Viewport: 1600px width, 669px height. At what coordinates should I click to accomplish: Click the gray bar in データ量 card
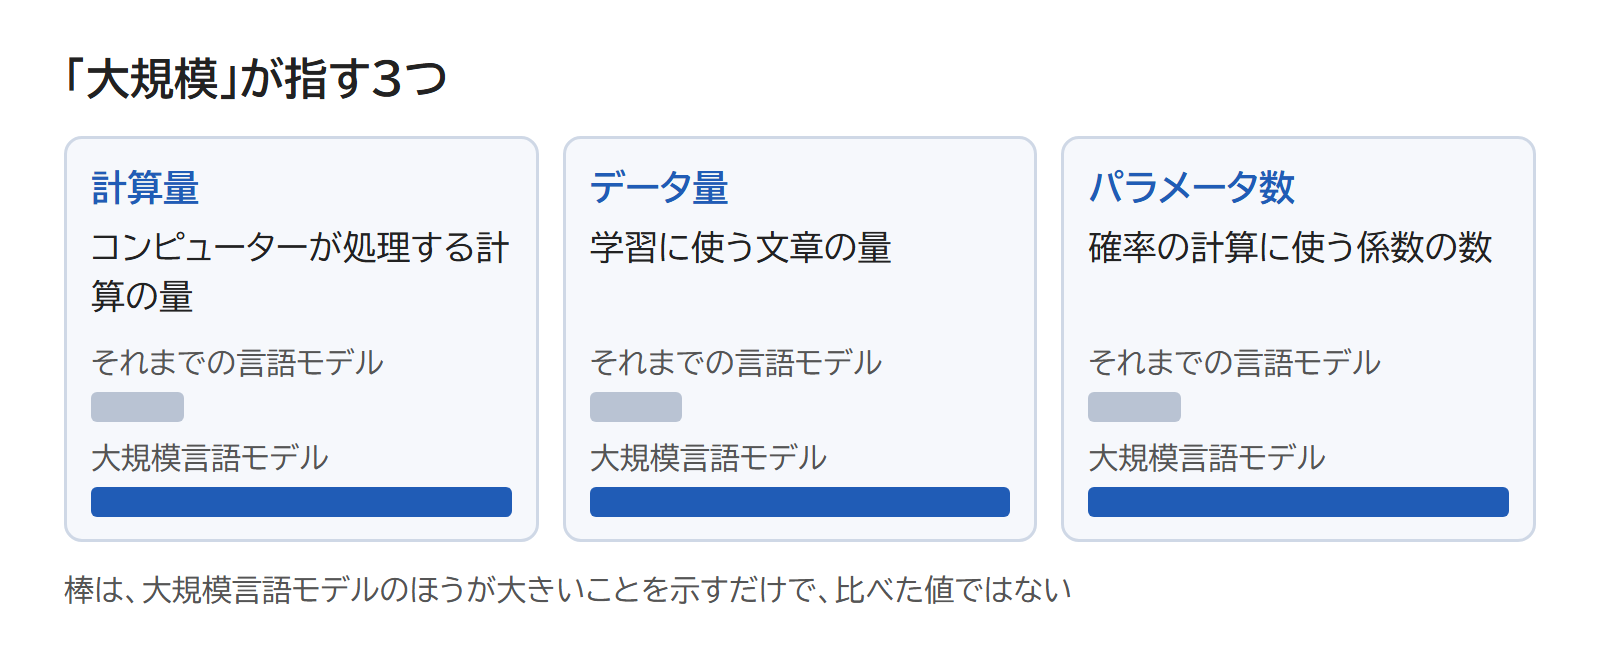click(x=636, y=407)
